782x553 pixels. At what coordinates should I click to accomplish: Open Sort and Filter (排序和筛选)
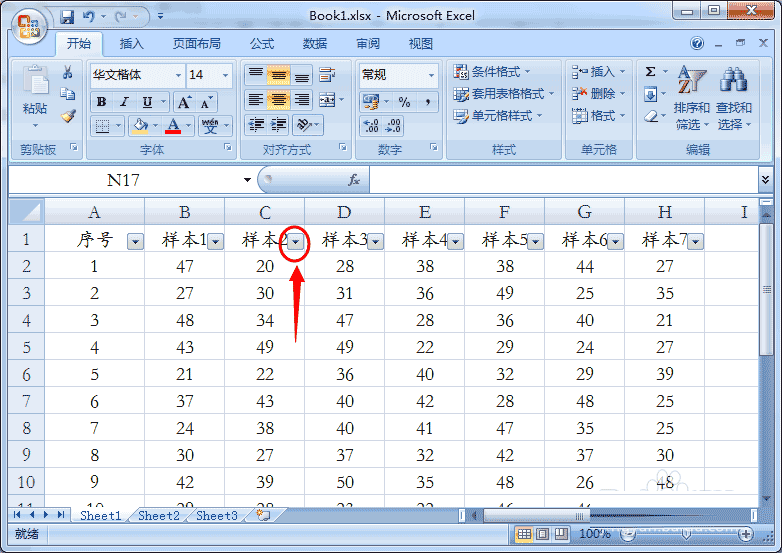point(691,97)
